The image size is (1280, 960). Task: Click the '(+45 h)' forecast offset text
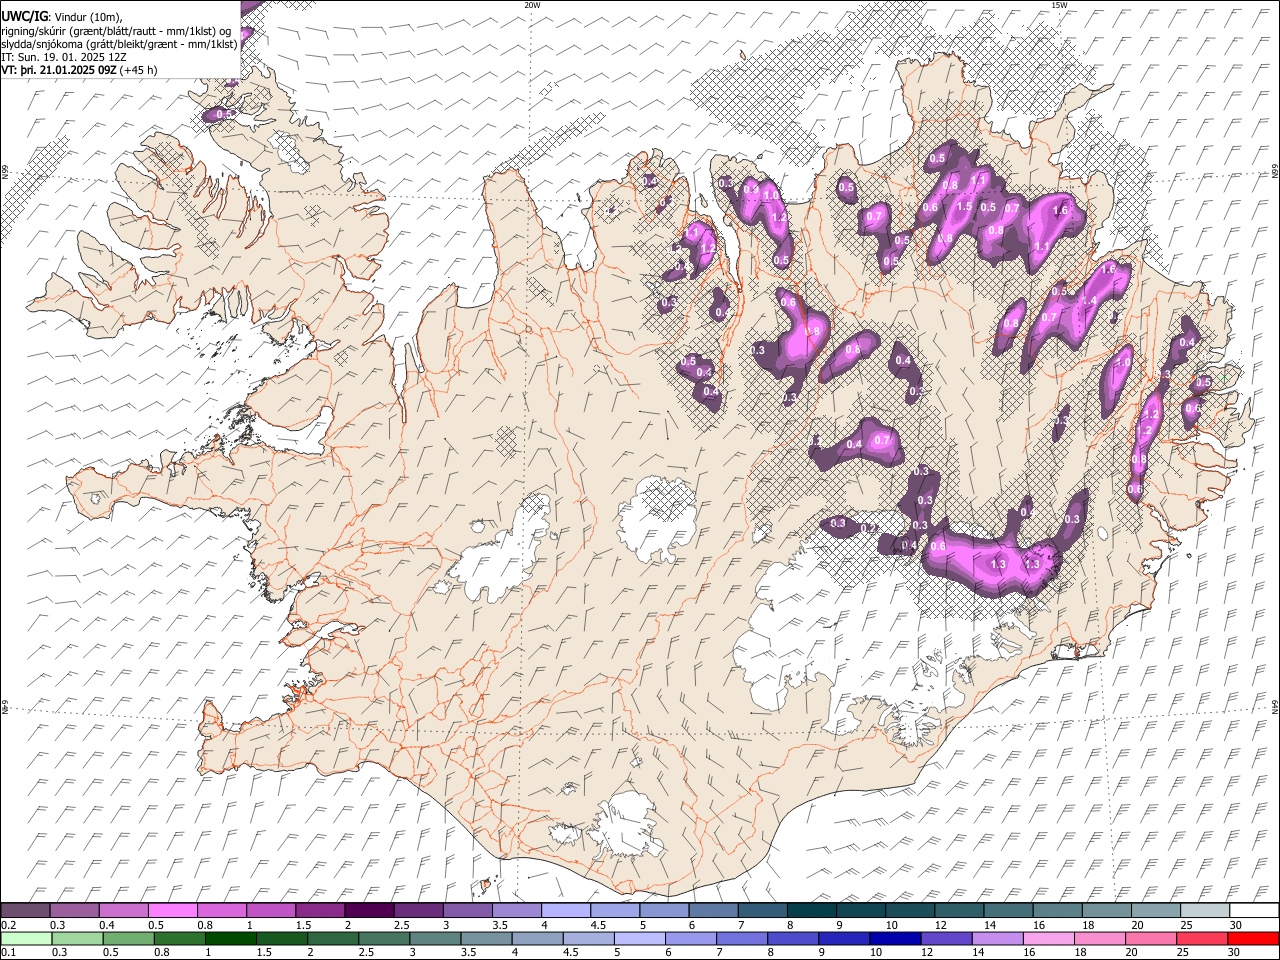138,70
